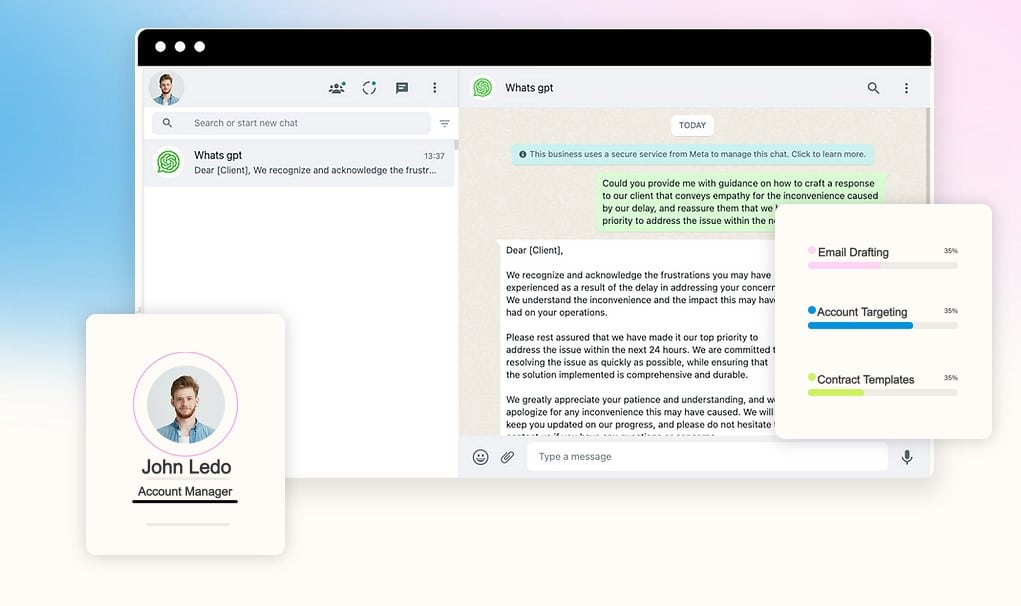This screenshot has width=1021, height=606.
Task: Open the chat header three-dot menu
Action: [x=906, y=88]
